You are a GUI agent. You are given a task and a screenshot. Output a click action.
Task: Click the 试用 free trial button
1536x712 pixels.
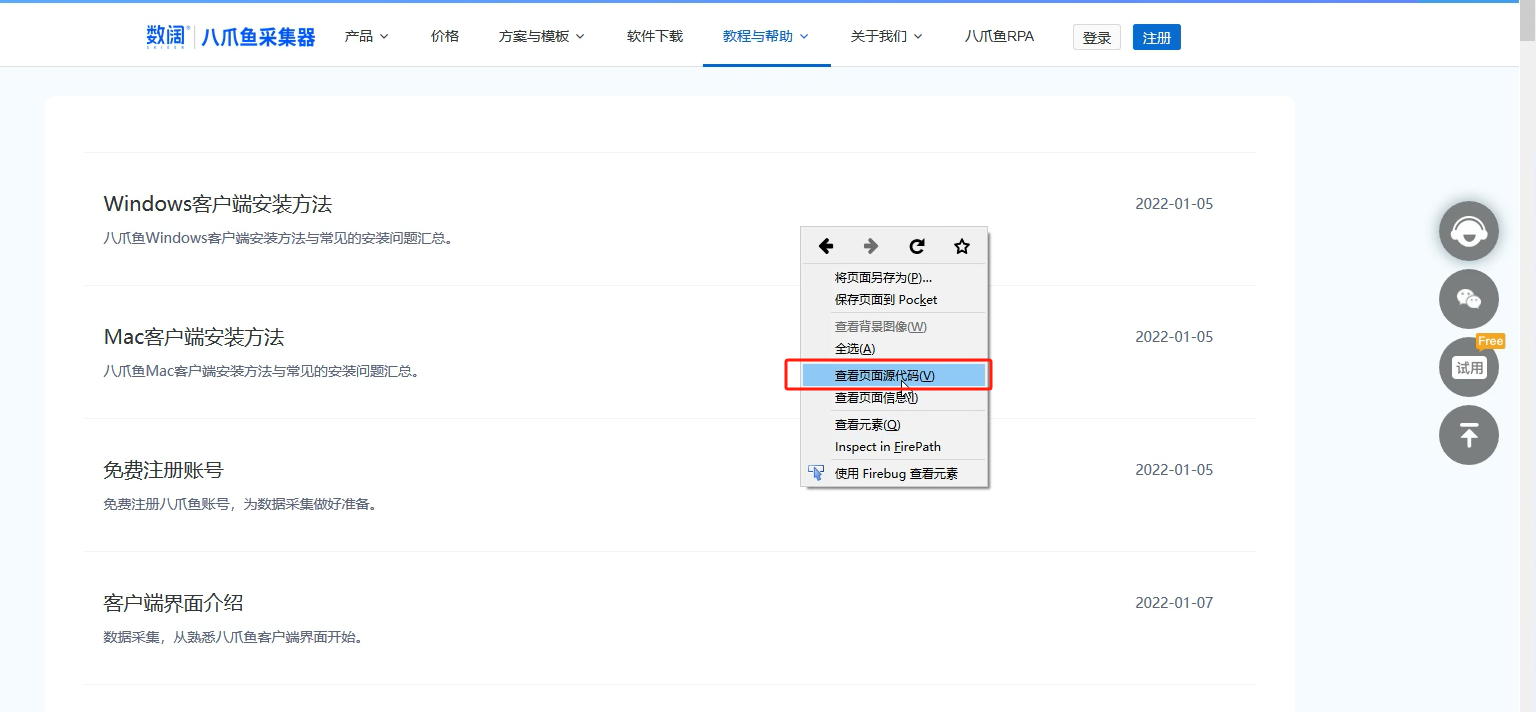tap(1468, 367)
